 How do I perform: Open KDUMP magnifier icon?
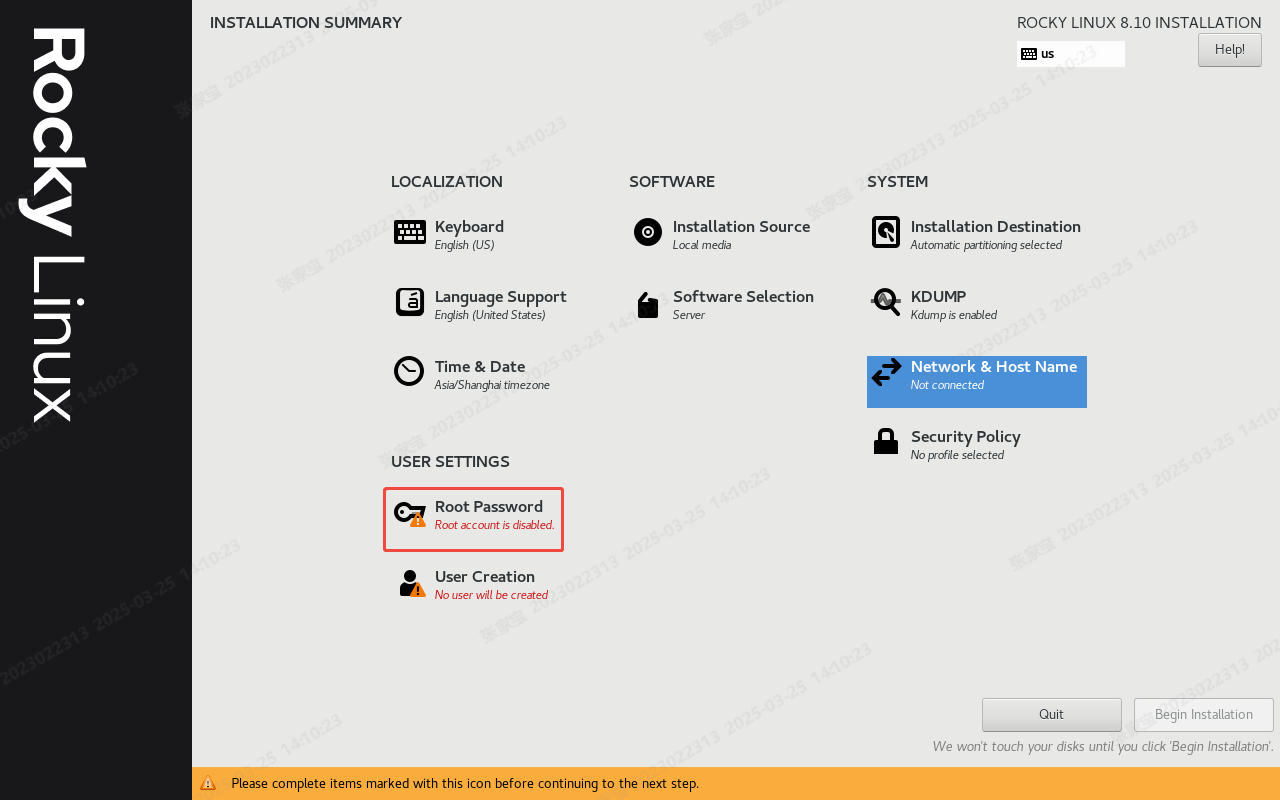tap(886, 302)
